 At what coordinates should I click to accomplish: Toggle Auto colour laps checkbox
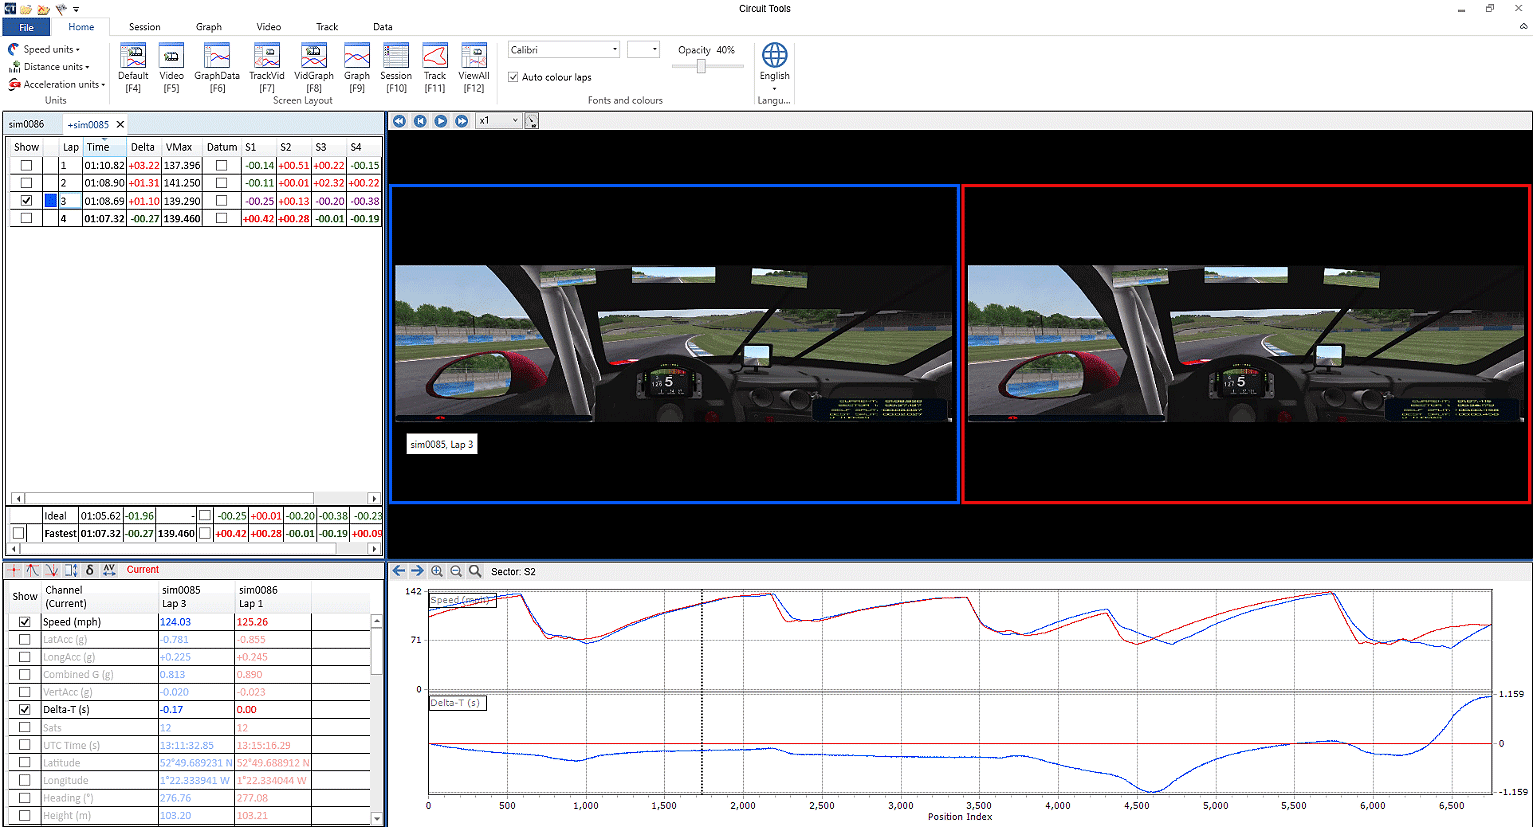pos(513,77)
